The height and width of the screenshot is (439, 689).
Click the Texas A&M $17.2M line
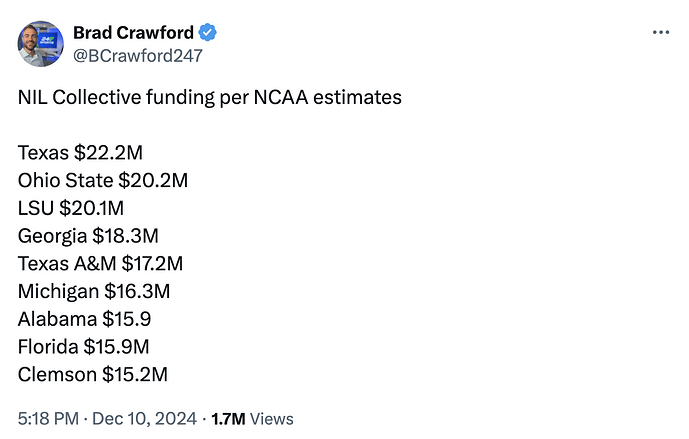point(100,264)
